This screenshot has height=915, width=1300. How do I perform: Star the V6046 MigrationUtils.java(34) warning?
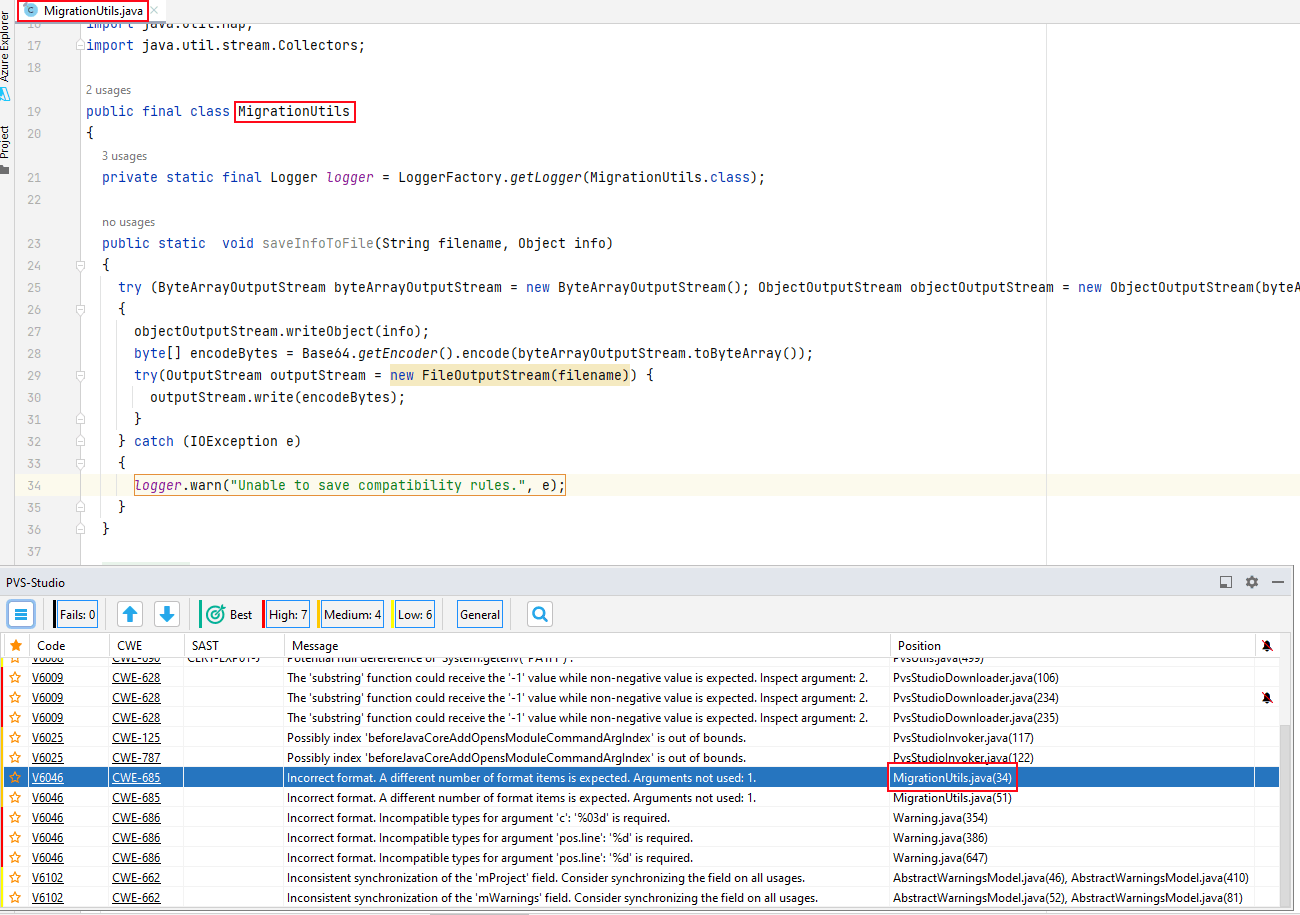tap(15, 778)
